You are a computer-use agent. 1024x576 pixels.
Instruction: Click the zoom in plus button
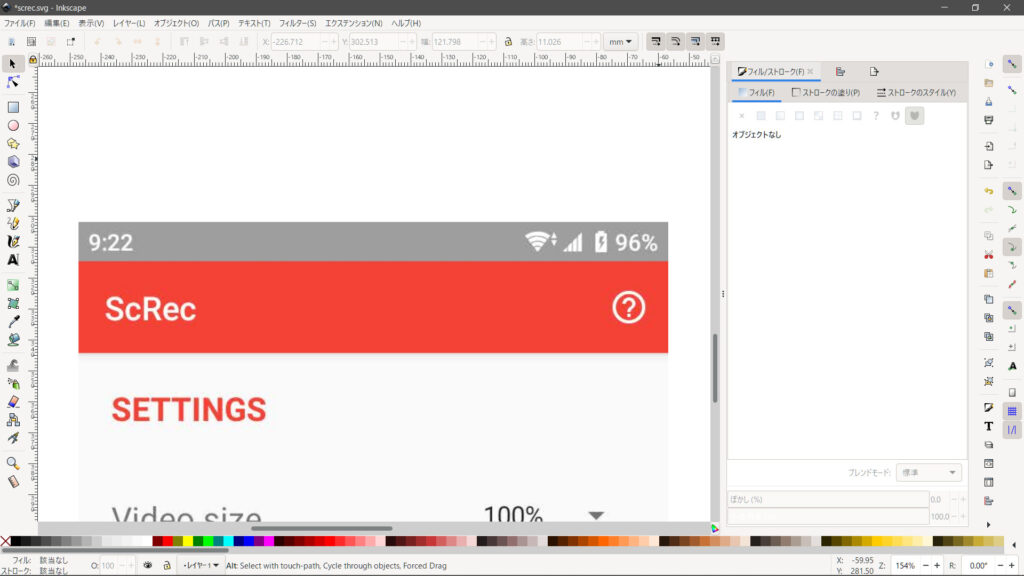[x=937, y=566]
